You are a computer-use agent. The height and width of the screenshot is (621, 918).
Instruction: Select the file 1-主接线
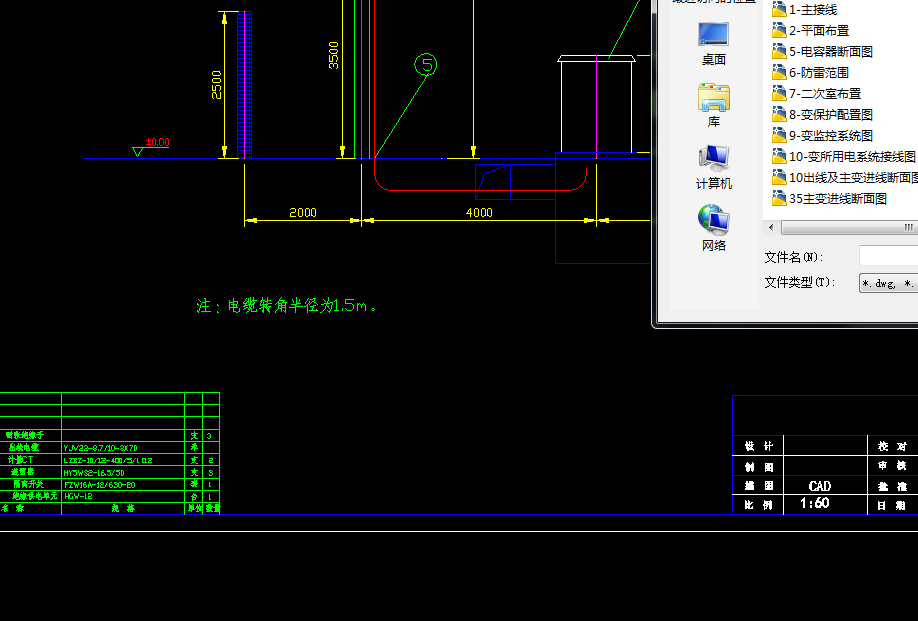804,9
